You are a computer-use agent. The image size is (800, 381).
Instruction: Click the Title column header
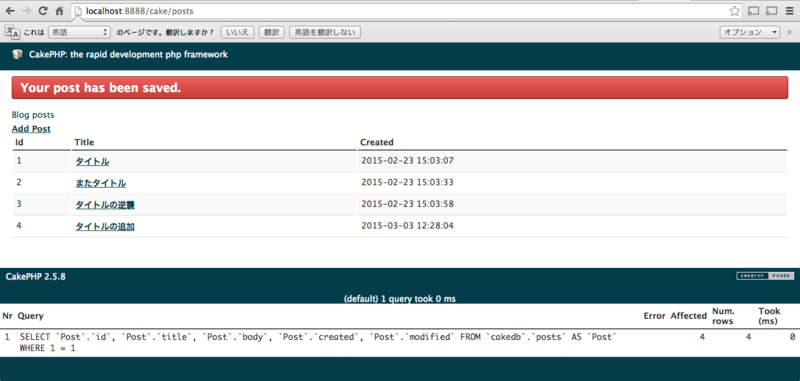click(x=84, y=142)
